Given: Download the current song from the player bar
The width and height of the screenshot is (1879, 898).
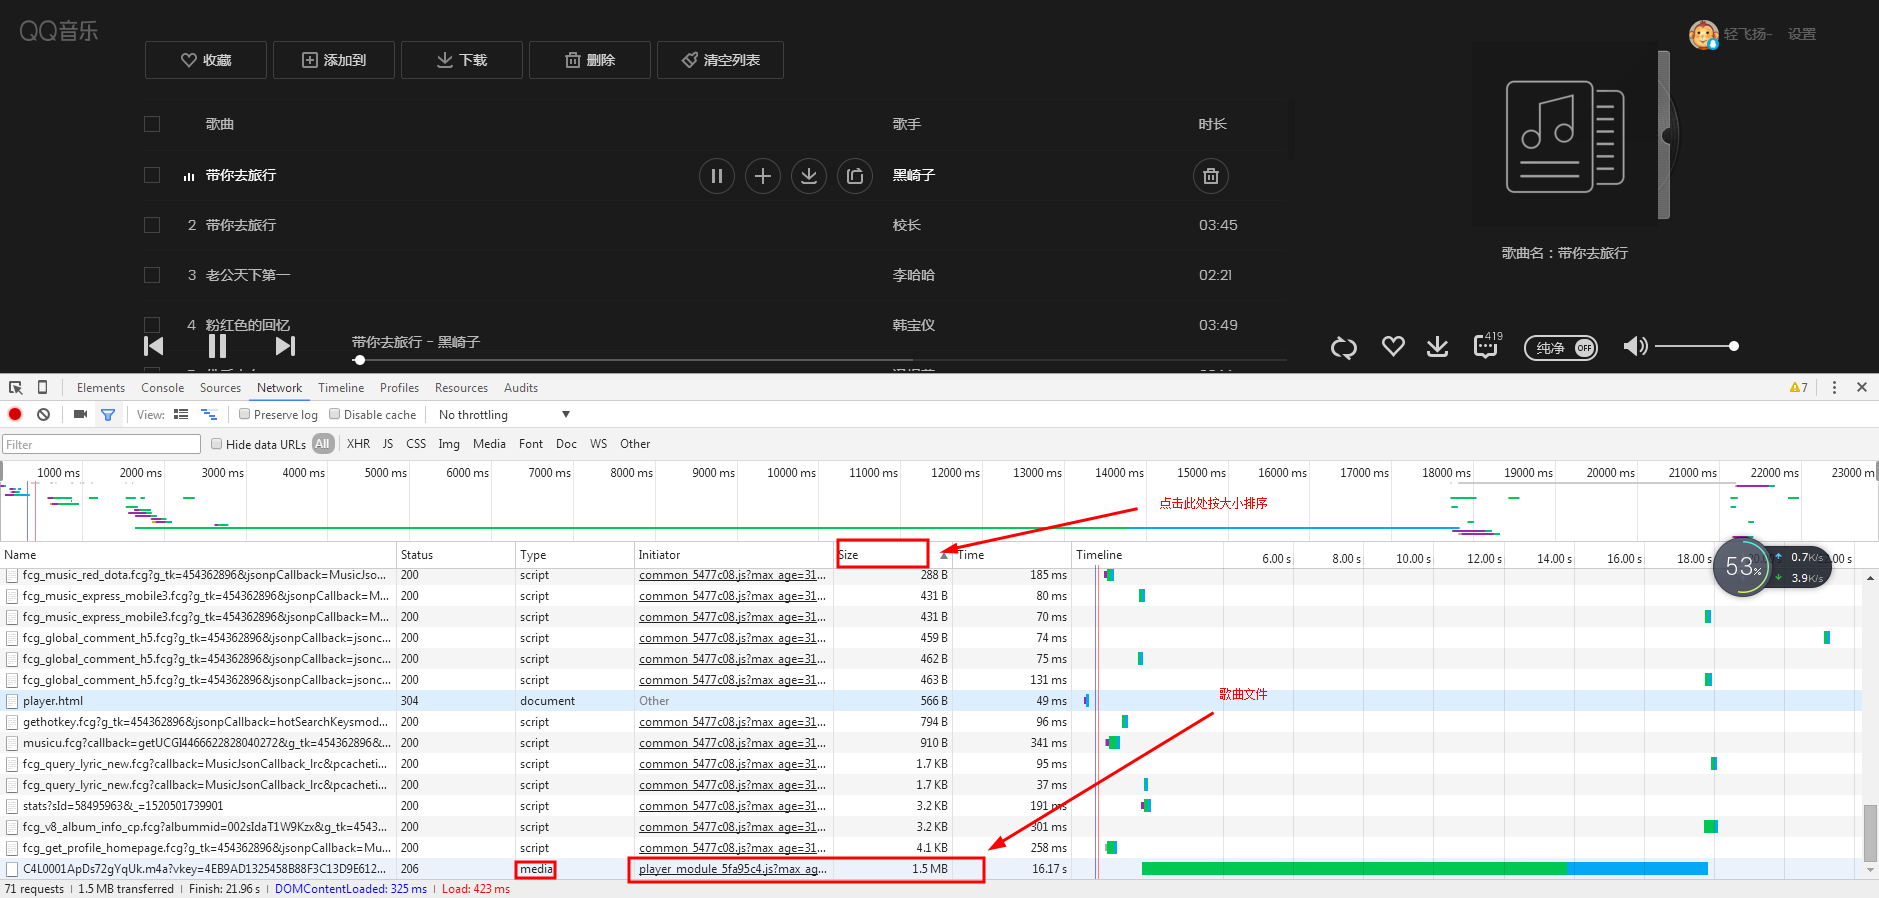Looking at the screenshot, I should [1437, 346].
